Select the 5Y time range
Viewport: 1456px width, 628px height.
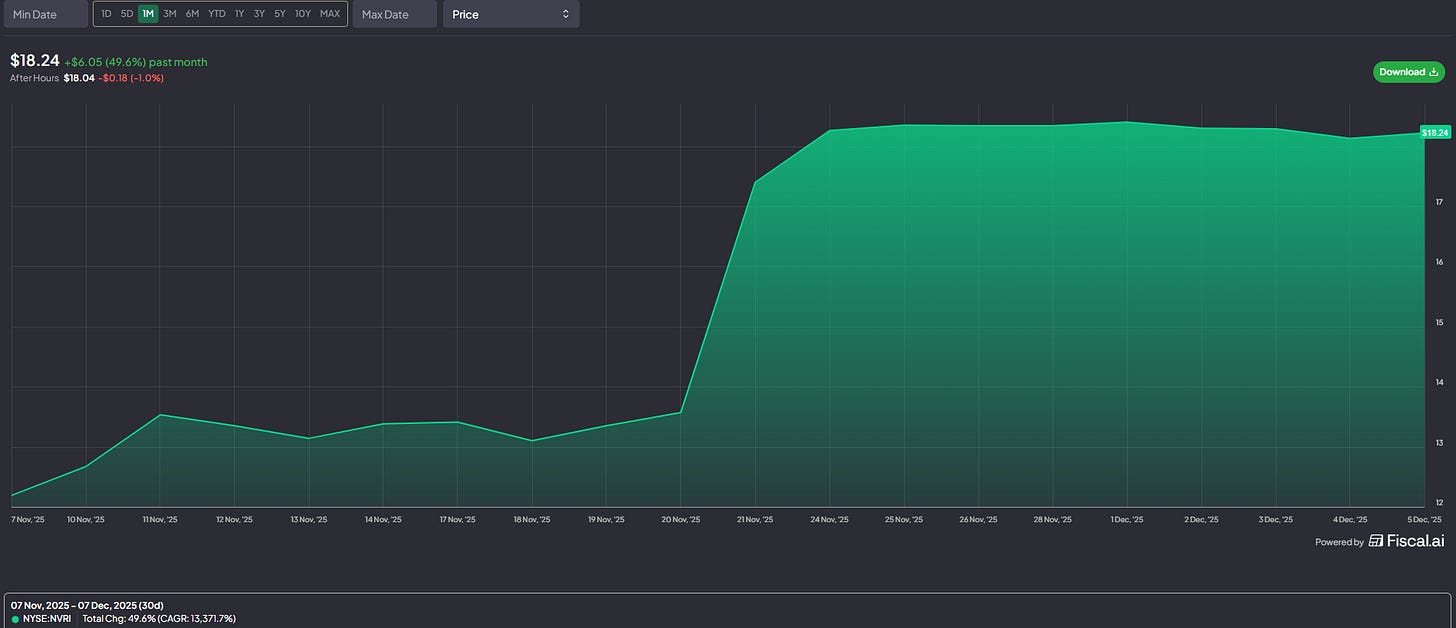(280, 14)
